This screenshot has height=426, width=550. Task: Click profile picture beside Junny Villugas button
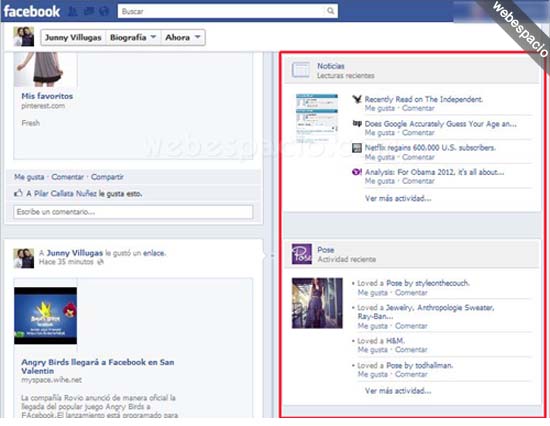[24, 36]
